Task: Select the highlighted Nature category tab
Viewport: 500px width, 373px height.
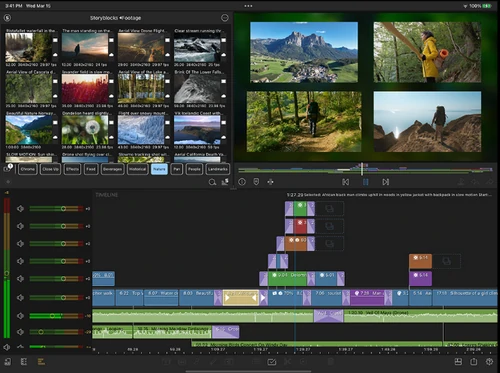Action: point(159,169)
